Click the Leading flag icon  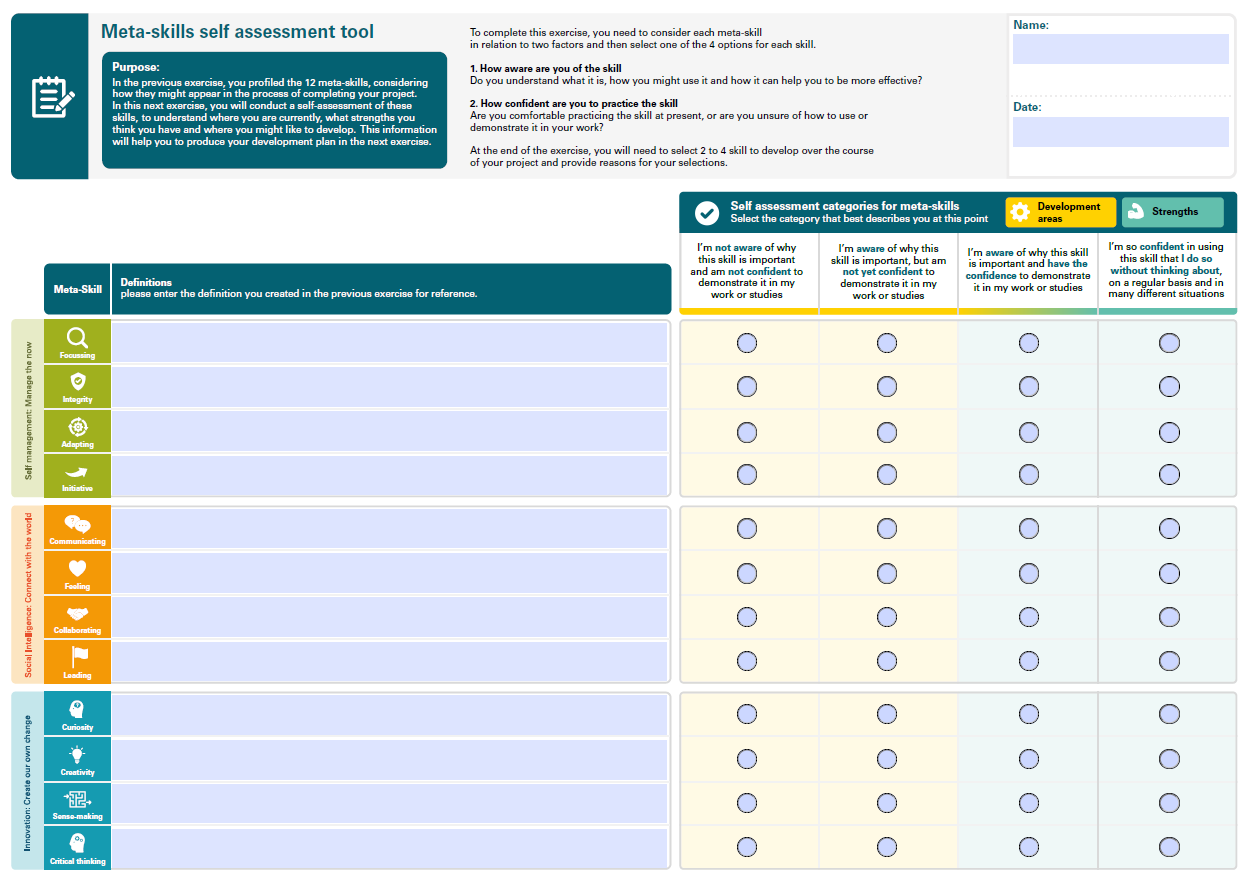[x=78, y=657]
